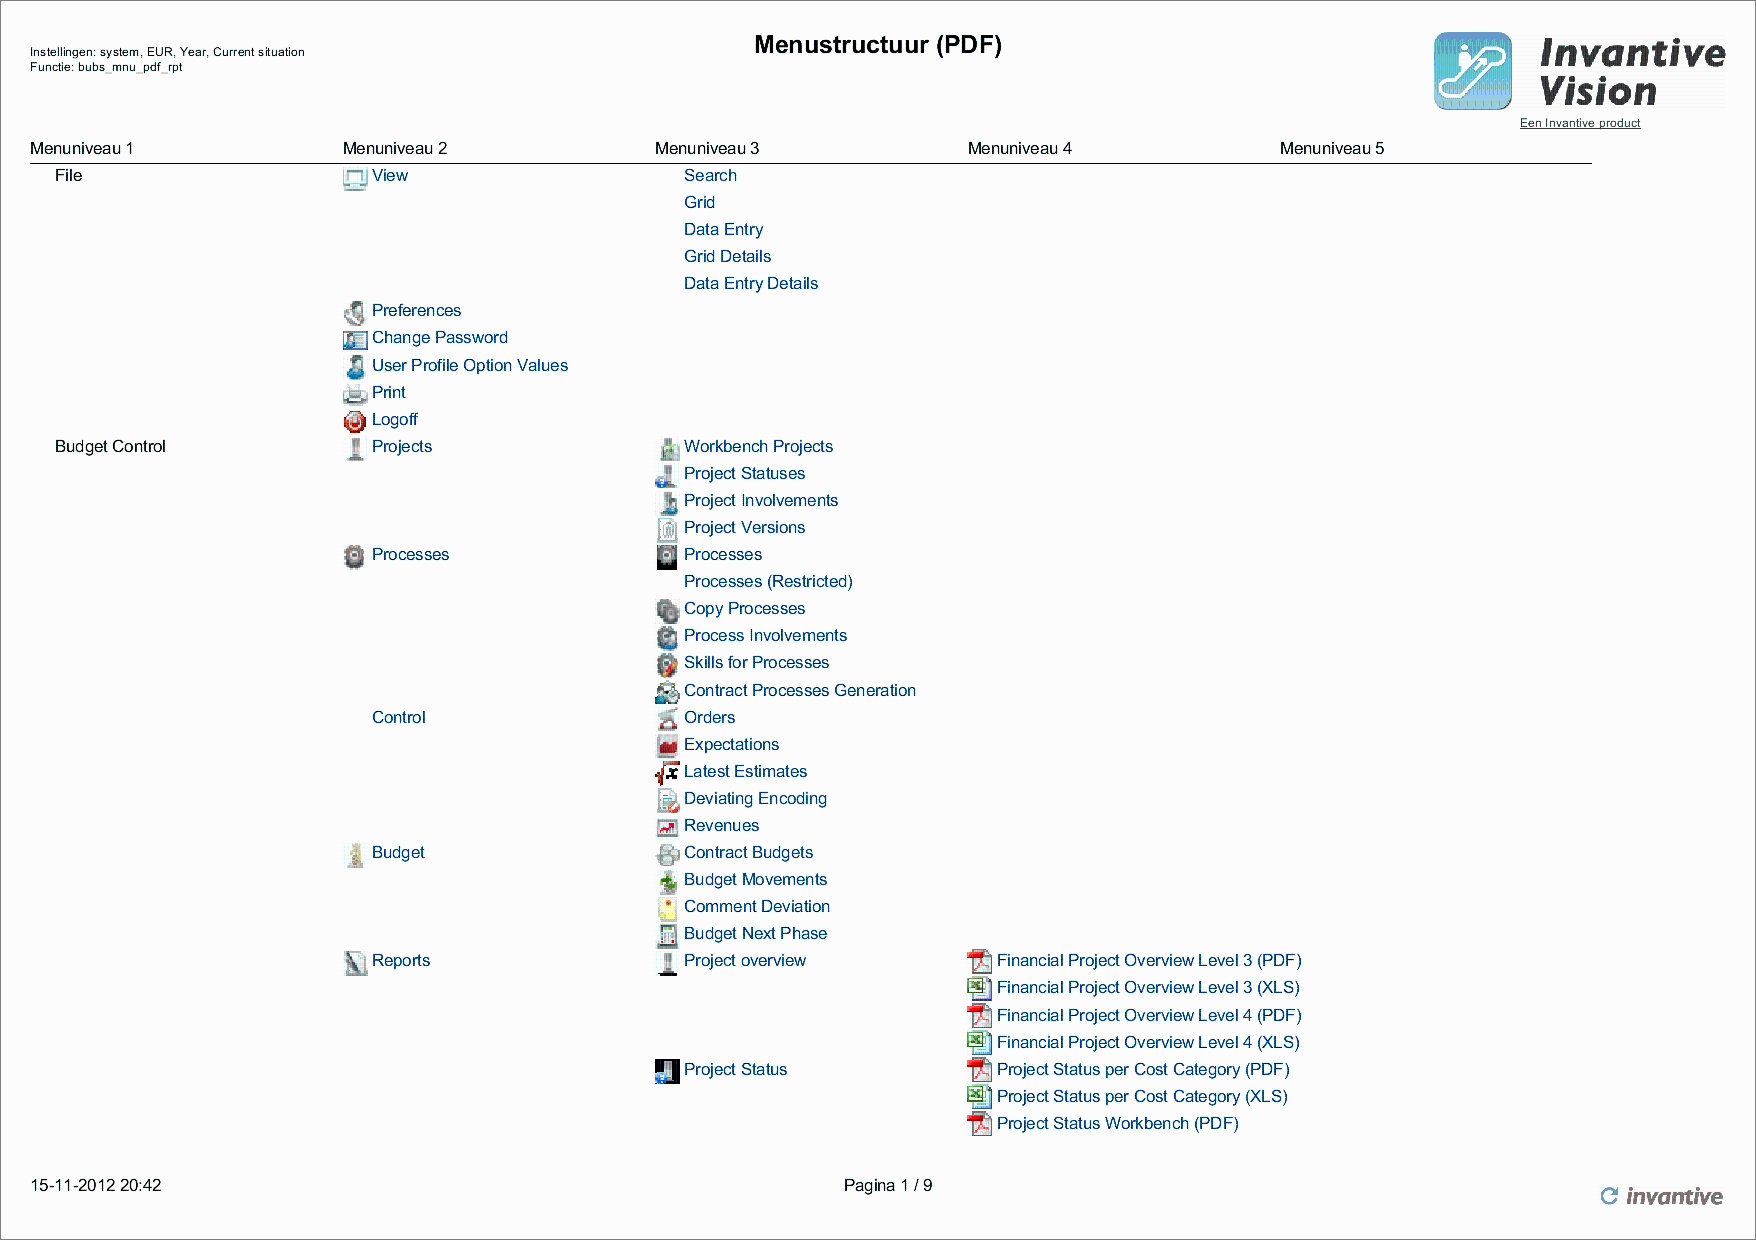Open the Processes (Restricted) link
Image resolution: width=1756 pixels, height=1240 pixels.
[x=768, y=581]
